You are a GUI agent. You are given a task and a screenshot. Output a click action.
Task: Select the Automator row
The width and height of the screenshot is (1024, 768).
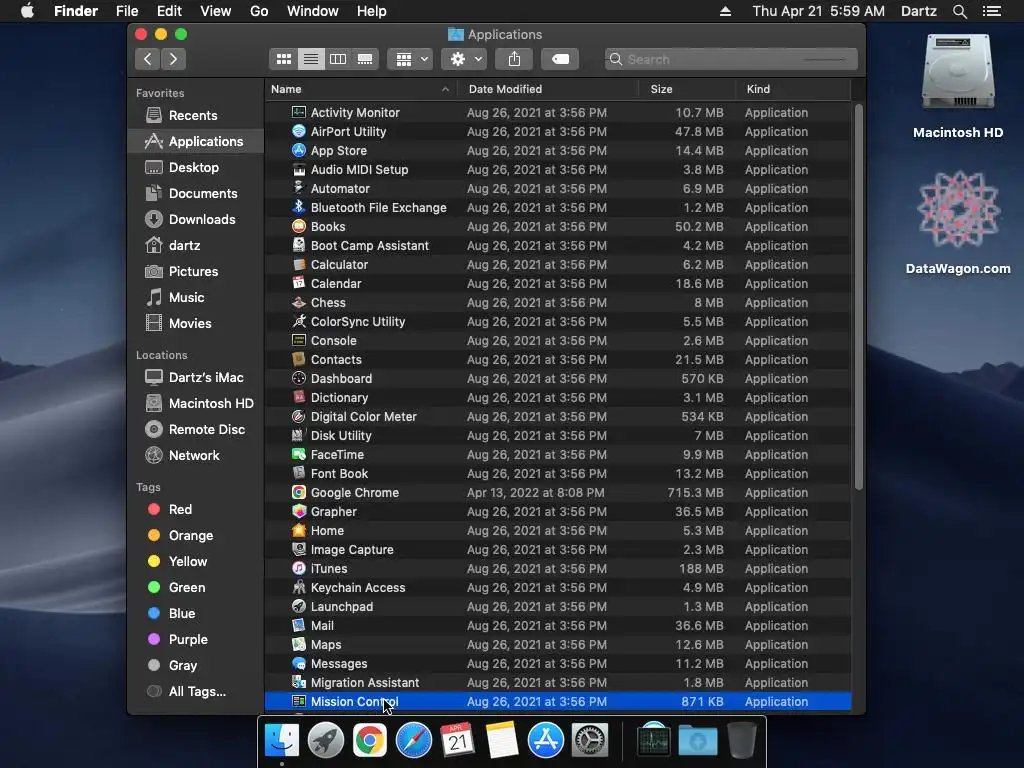pyautogui.click(x=558, y=189)
